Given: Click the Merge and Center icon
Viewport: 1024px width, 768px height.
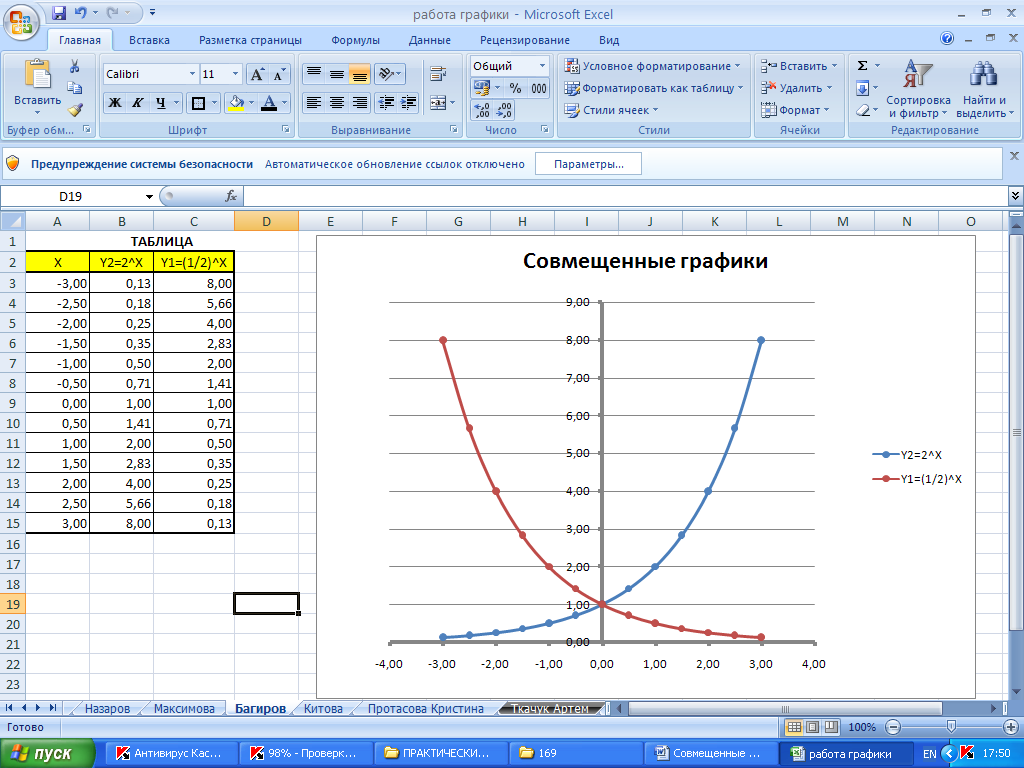Looking at the screenshot, I should 438,103.
